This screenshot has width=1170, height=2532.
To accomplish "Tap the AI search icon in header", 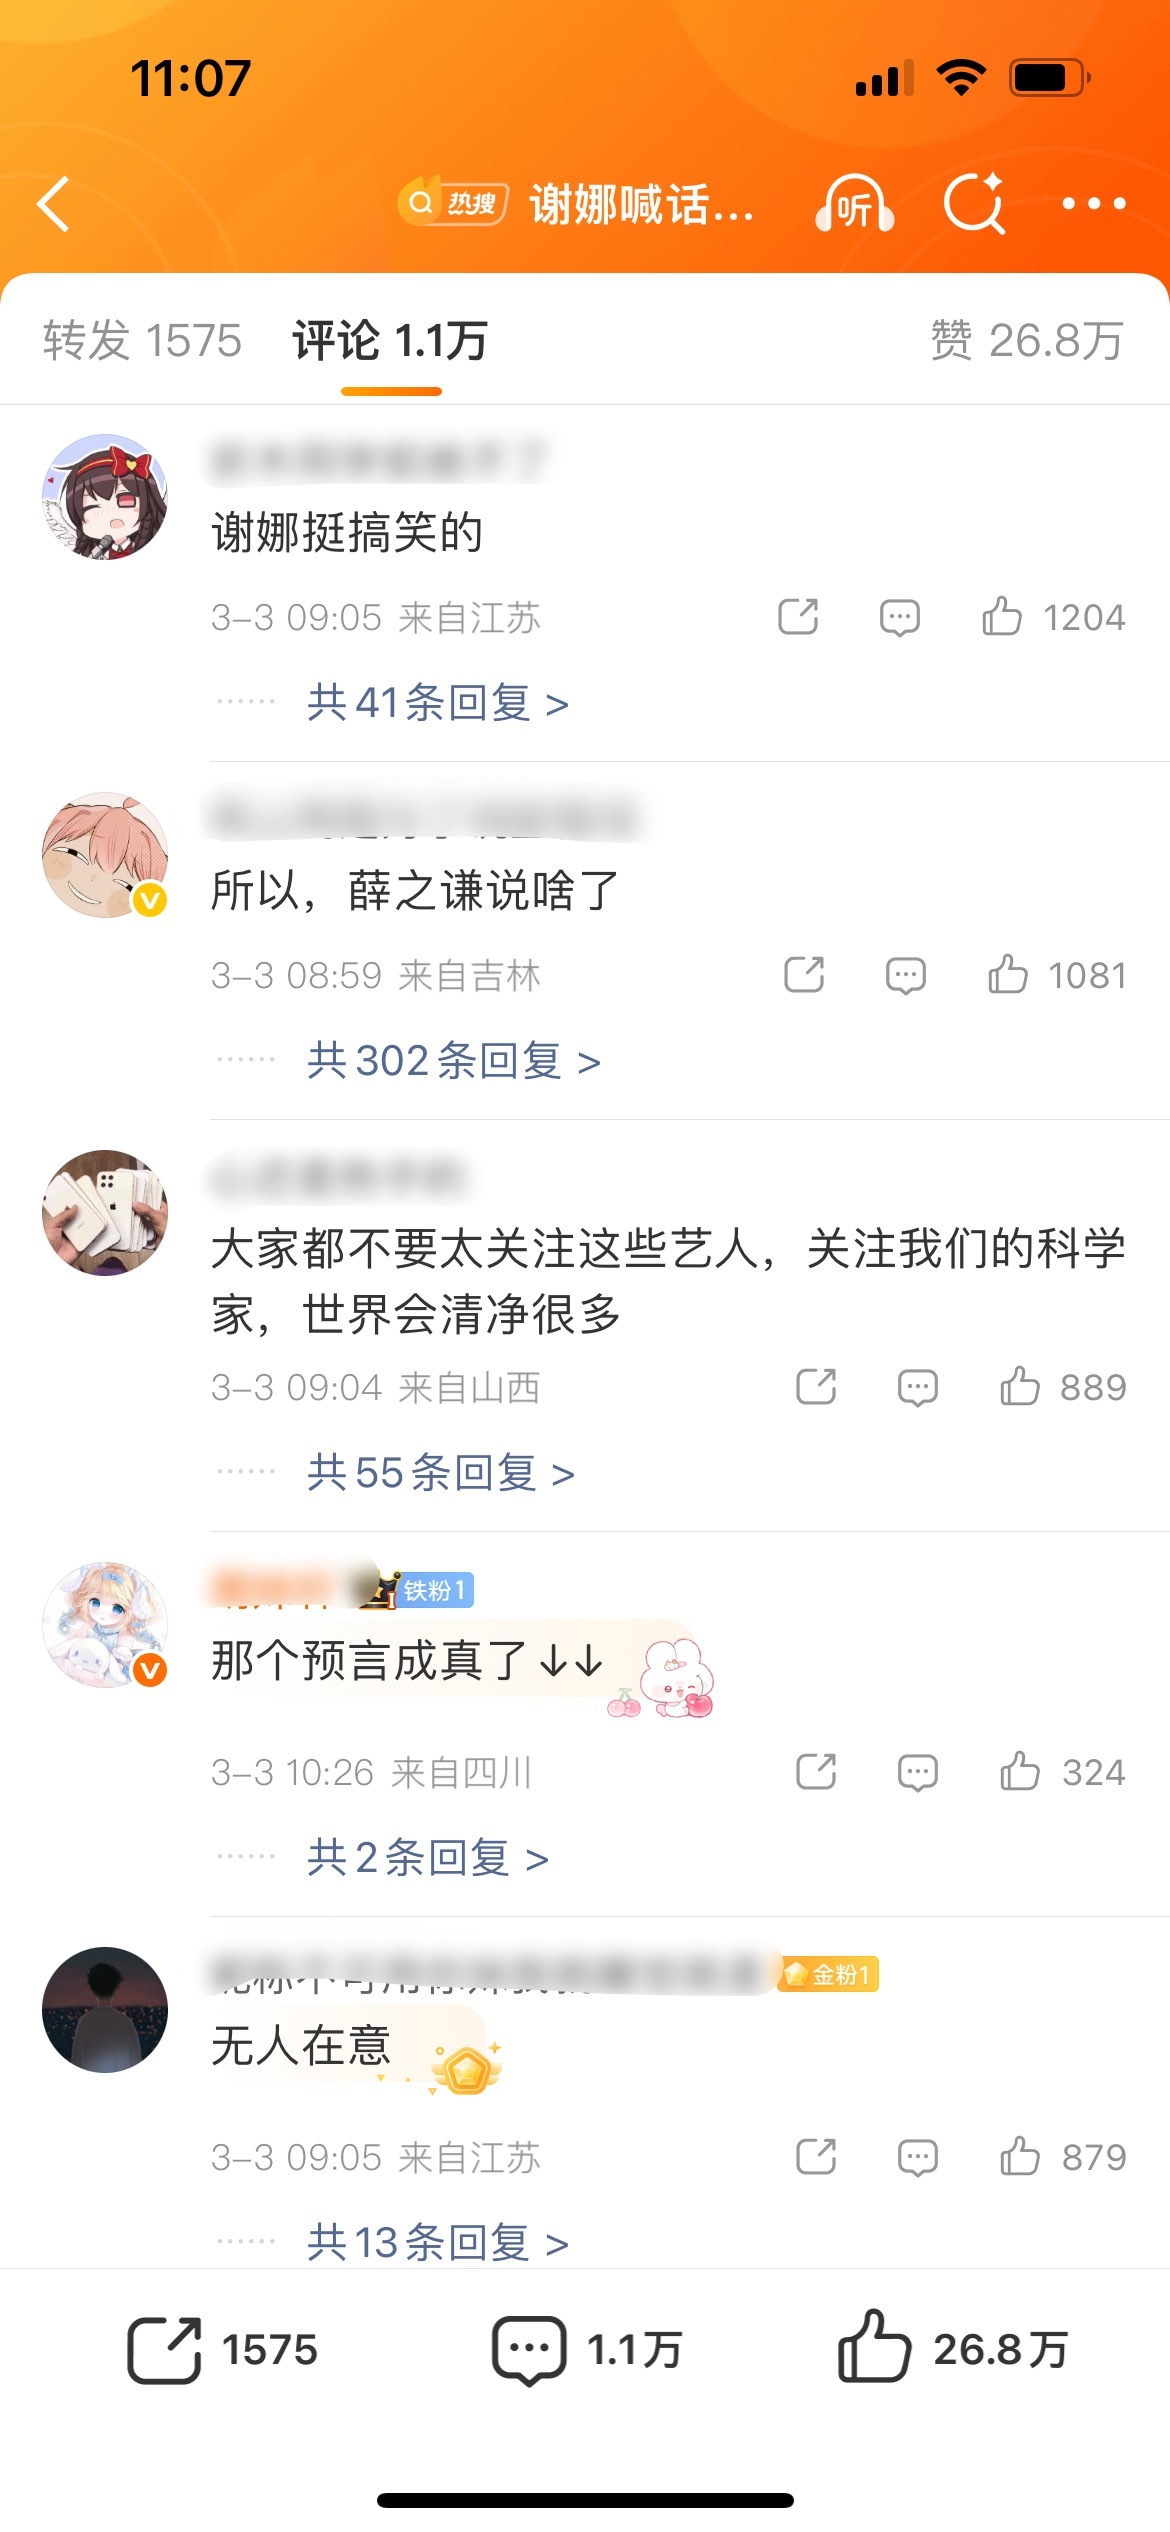I will tap(974, 203).
